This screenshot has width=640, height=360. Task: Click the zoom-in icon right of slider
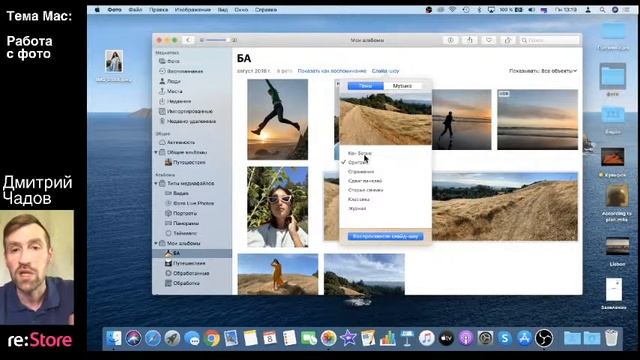point(234,40)
